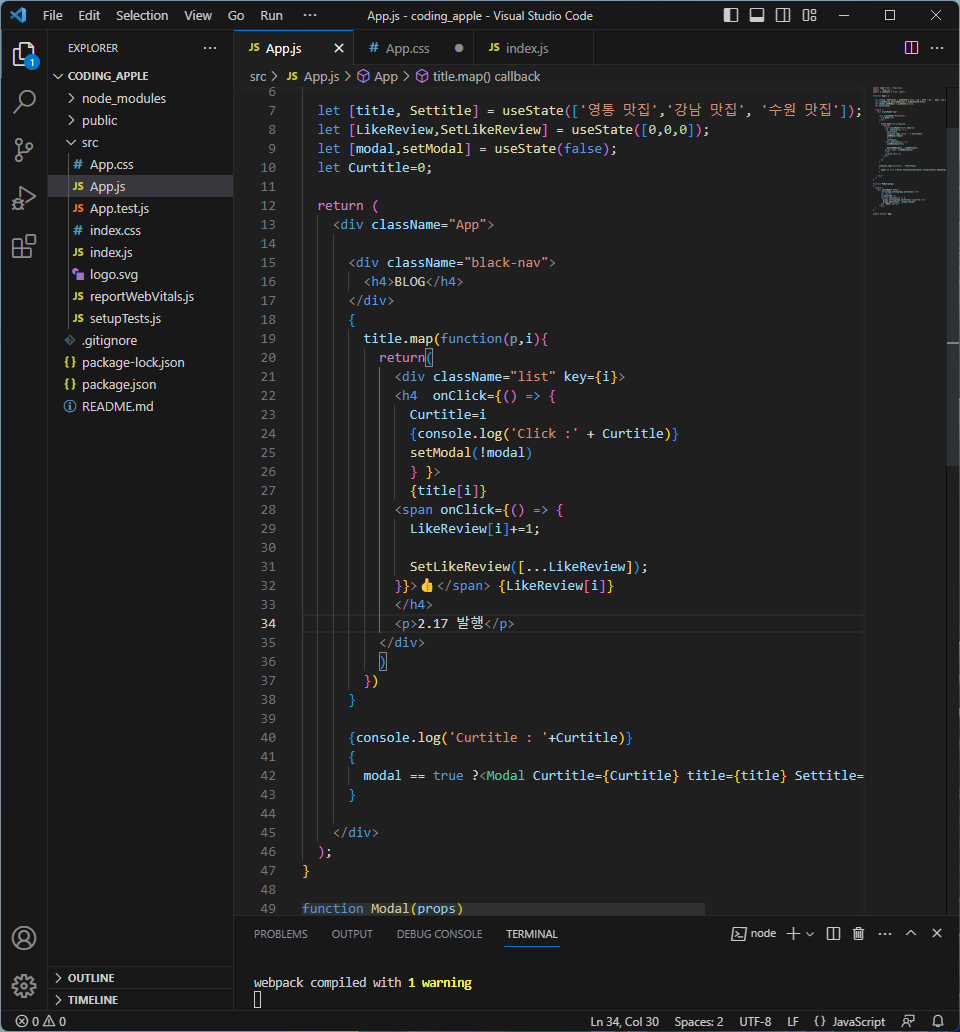This screenshot has height=1032, width=960.
Task: Go to line via Ln 34, Col 30
Action: coord(624,1021)
